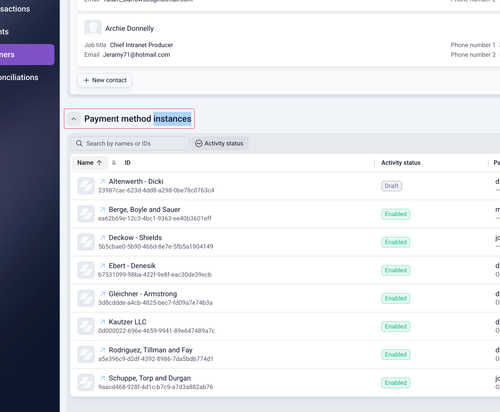Click the Deckow - Shields payment method logo
Screen dimensions: 500x412
pyautogui.click(x=86, y=242)
